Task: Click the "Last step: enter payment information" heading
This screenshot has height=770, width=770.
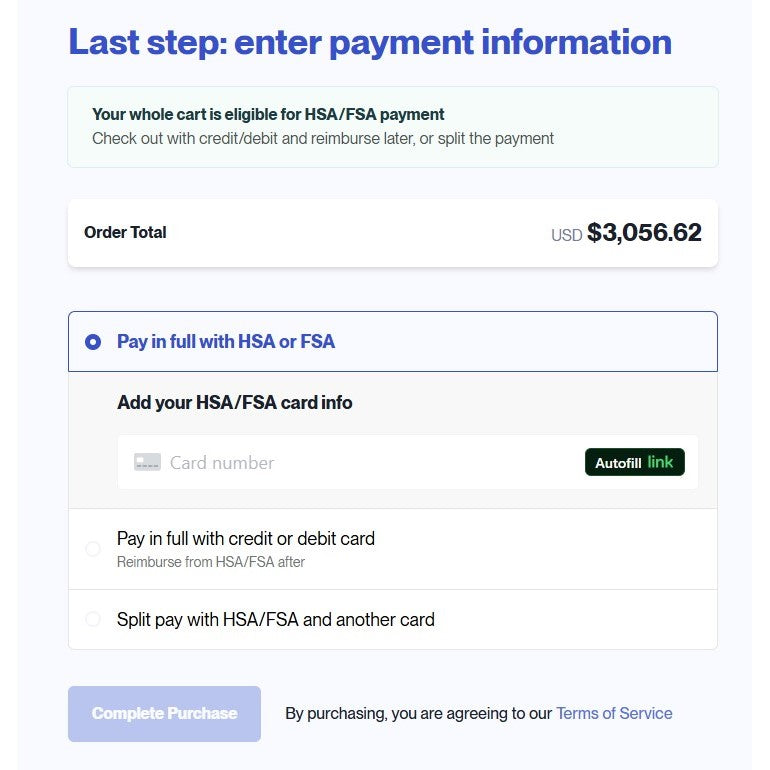Action: point(370,42)
